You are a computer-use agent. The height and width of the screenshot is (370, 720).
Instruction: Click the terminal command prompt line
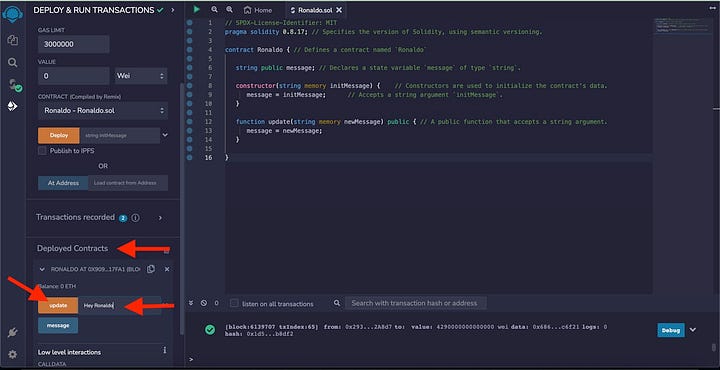pos(450,359)
